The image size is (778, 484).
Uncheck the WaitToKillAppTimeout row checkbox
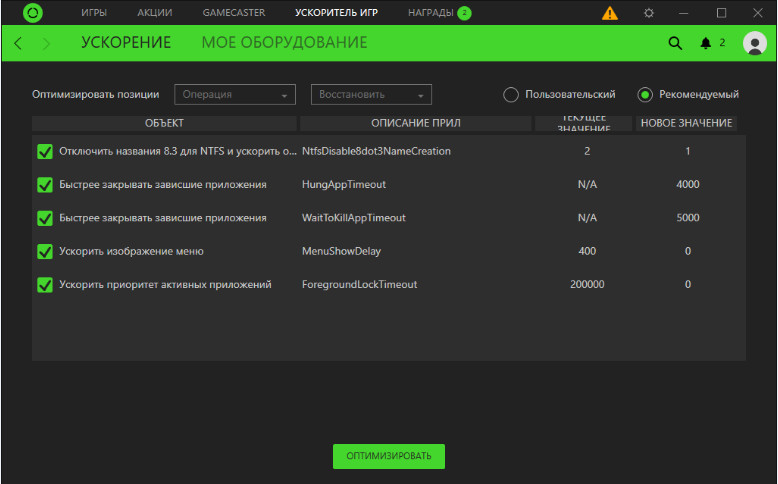coord(45,218)
